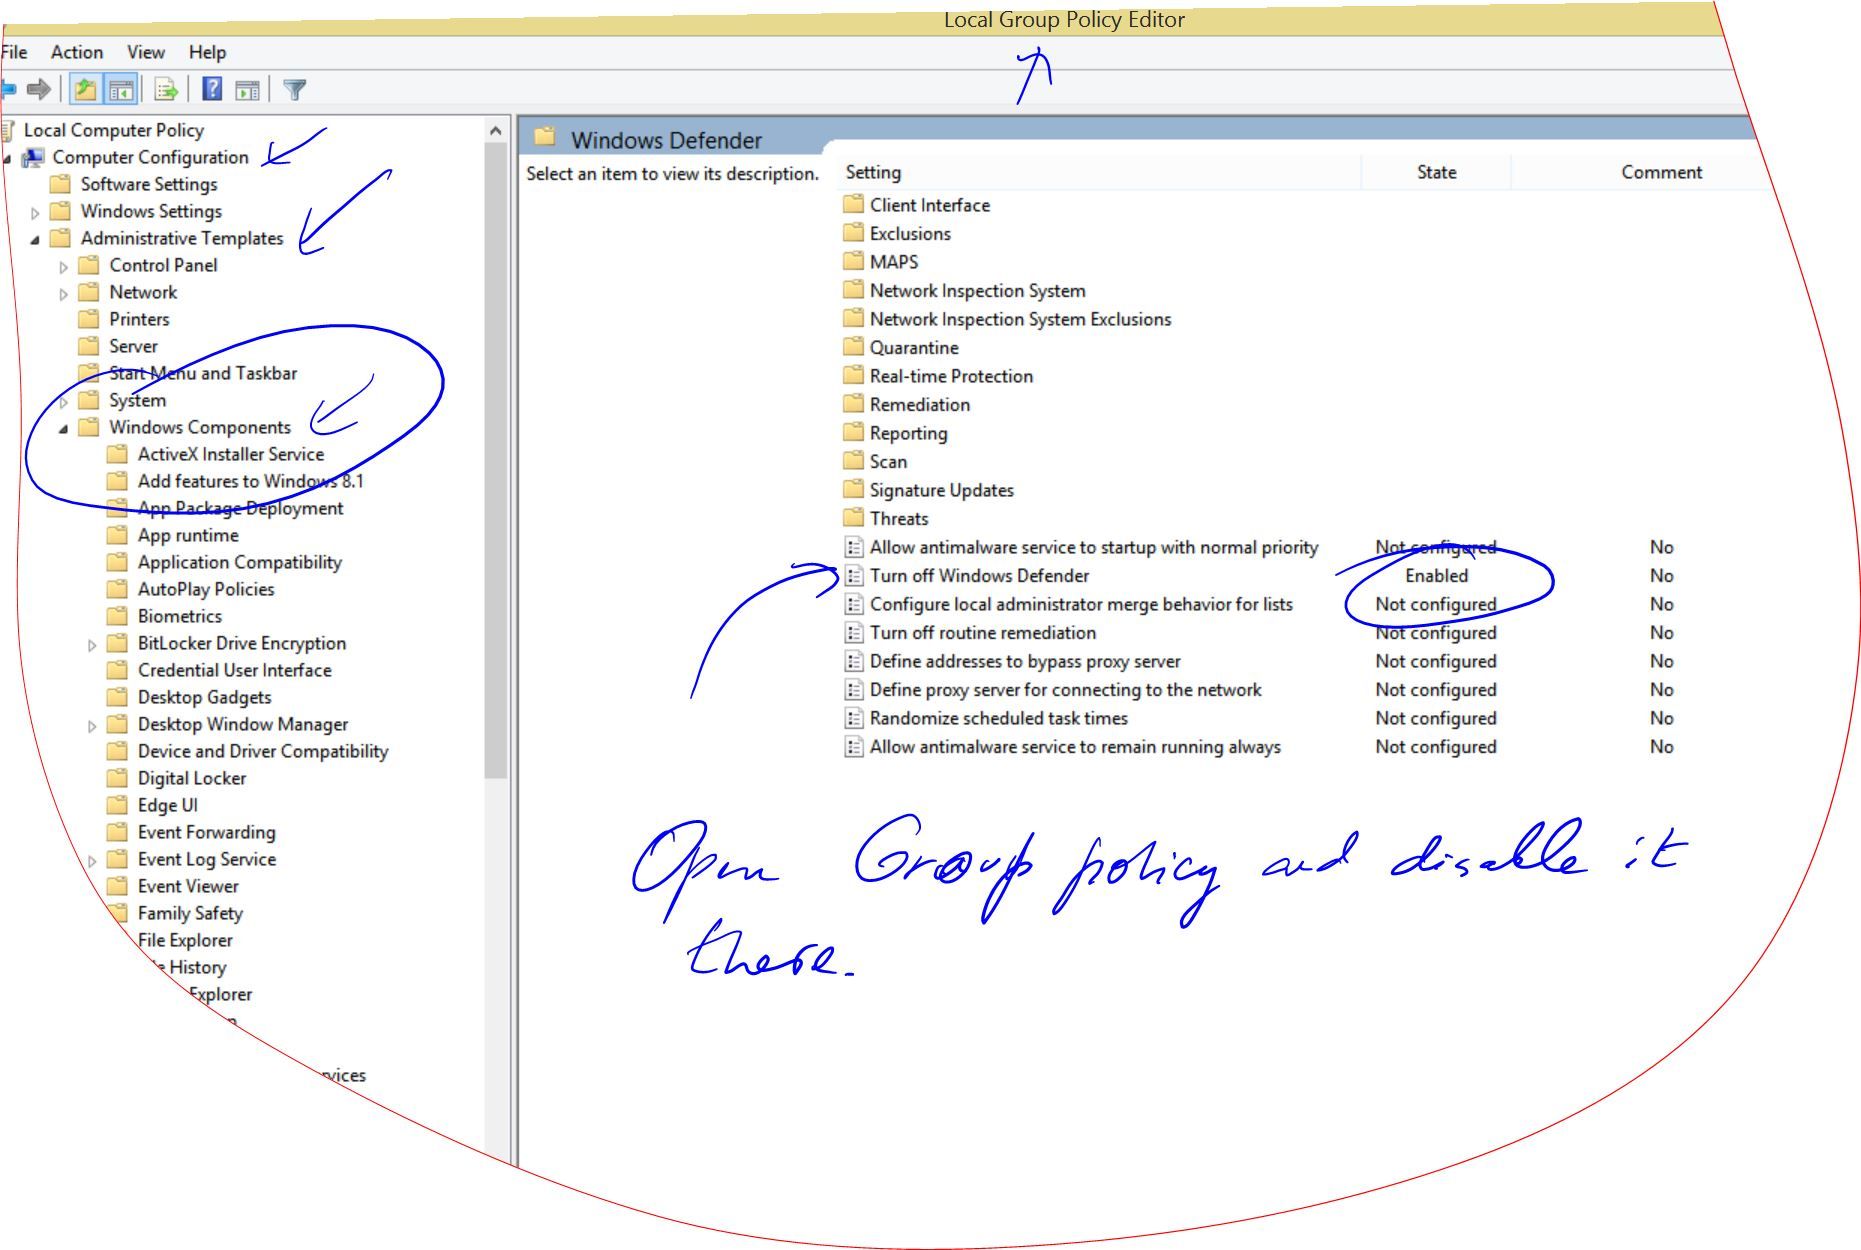This screenshot has height=1250, width=1861.
Task: Click folder icon beside Real-time Protection
Action: [853, 375]
